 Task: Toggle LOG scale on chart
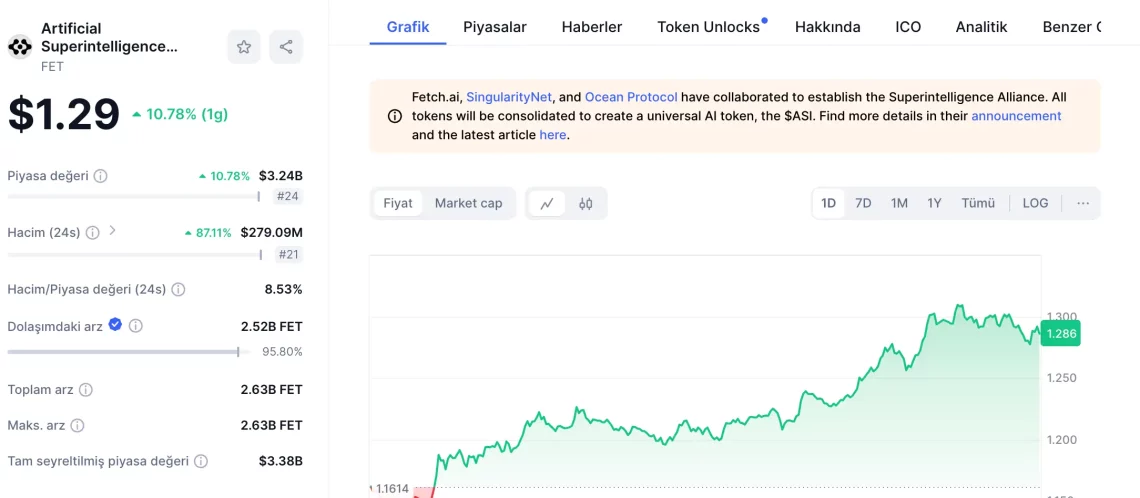[1035, 203]
